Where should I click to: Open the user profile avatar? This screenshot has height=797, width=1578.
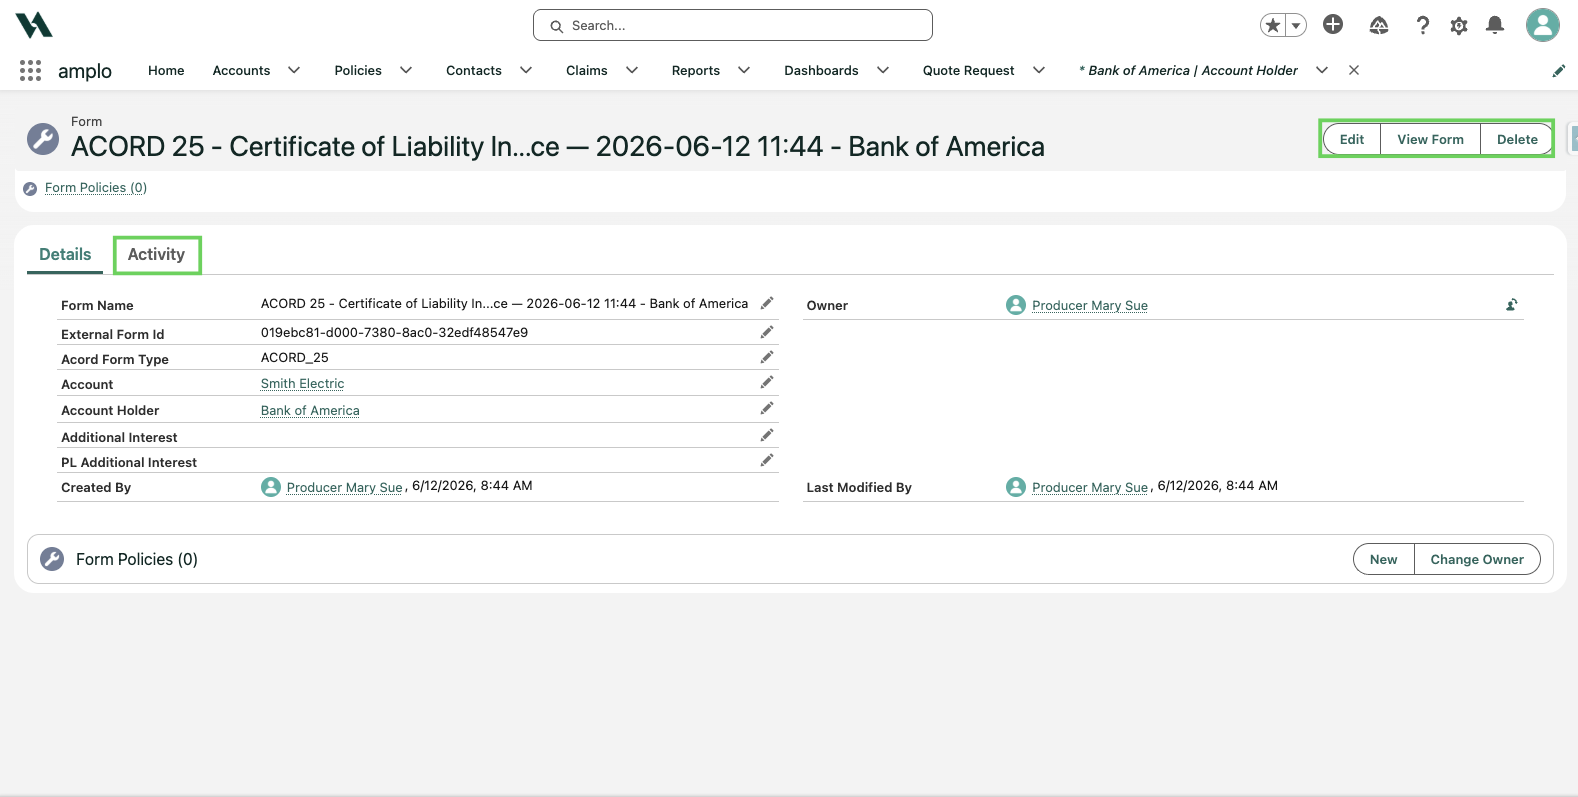pos(1543,25)
